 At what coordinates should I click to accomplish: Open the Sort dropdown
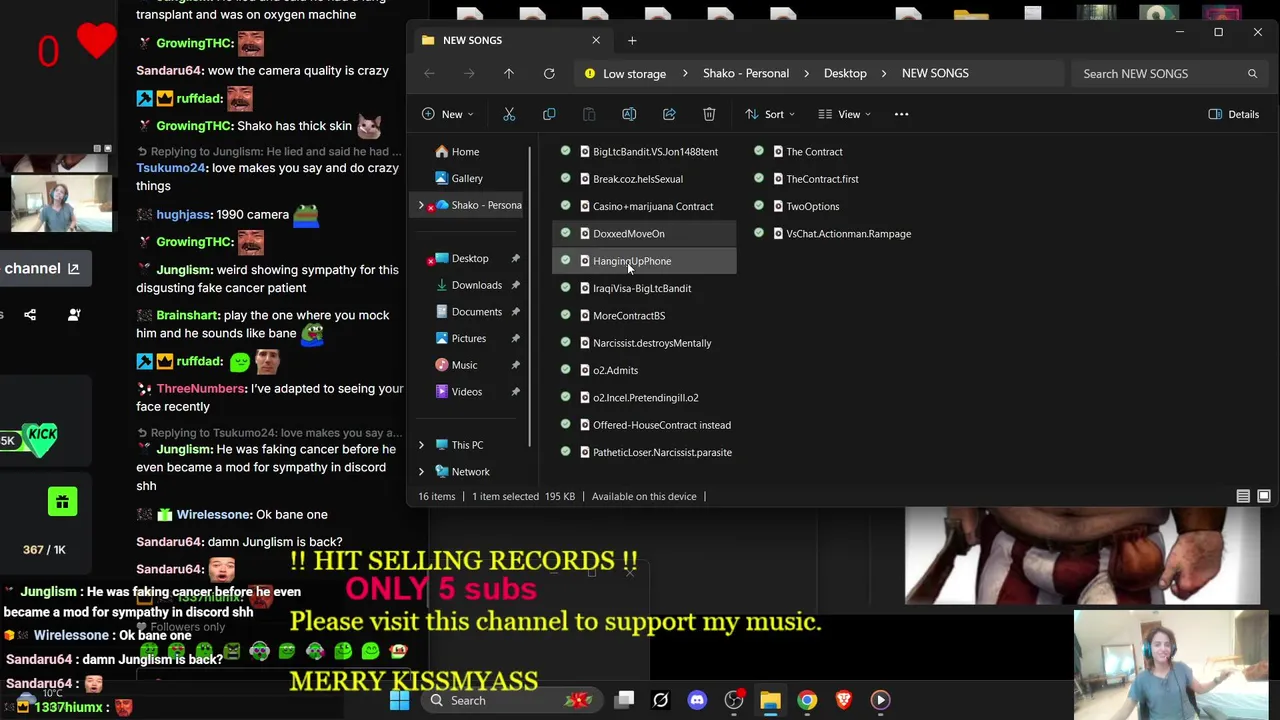coord(772,114)
